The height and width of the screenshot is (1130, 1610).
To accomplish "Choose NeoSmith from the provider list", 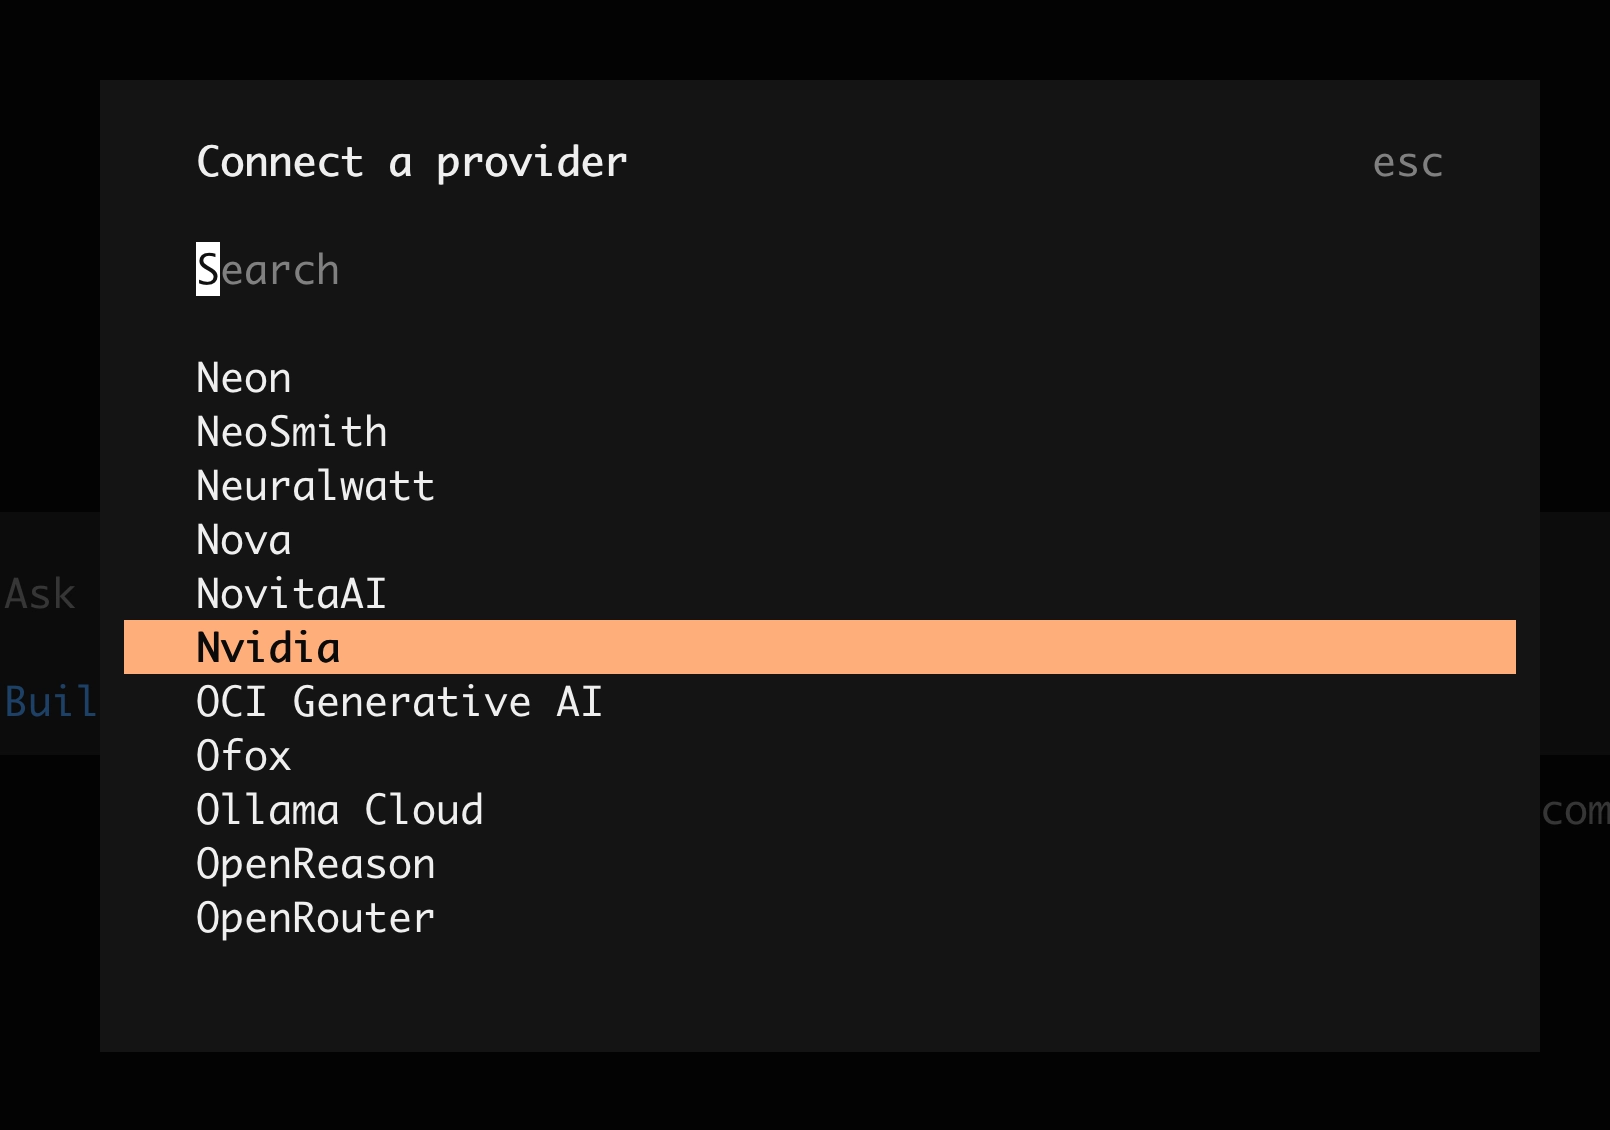I will [820, 432].
